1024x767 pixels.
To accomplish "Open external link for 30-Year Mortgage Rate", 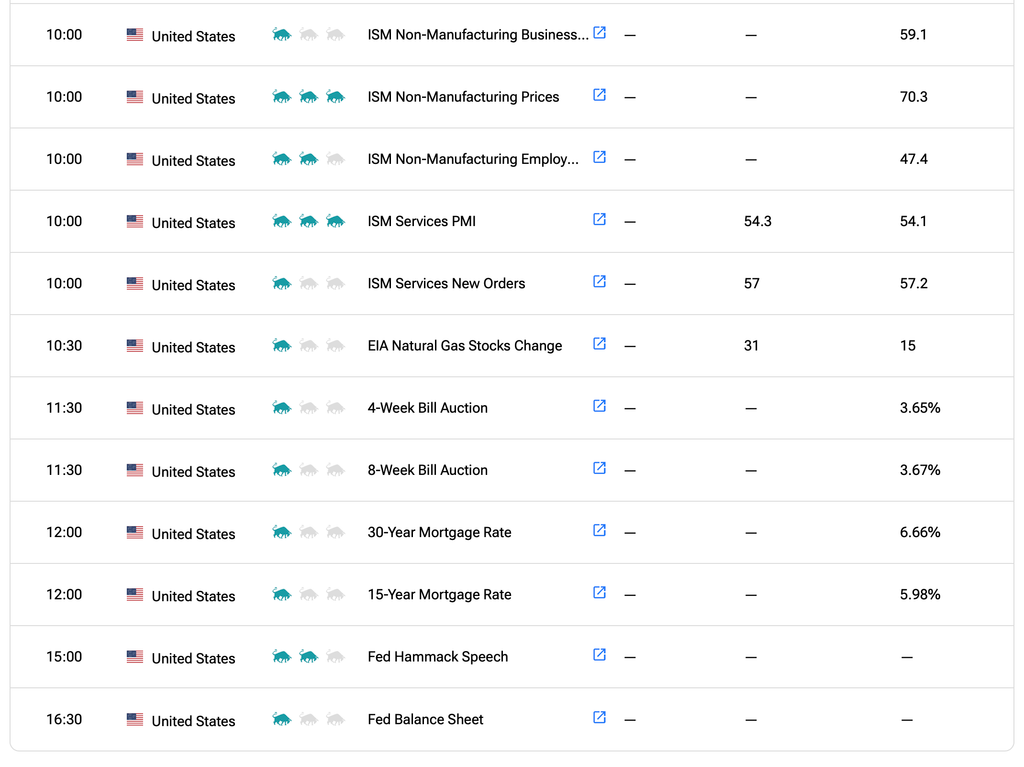I will [600, 530].
